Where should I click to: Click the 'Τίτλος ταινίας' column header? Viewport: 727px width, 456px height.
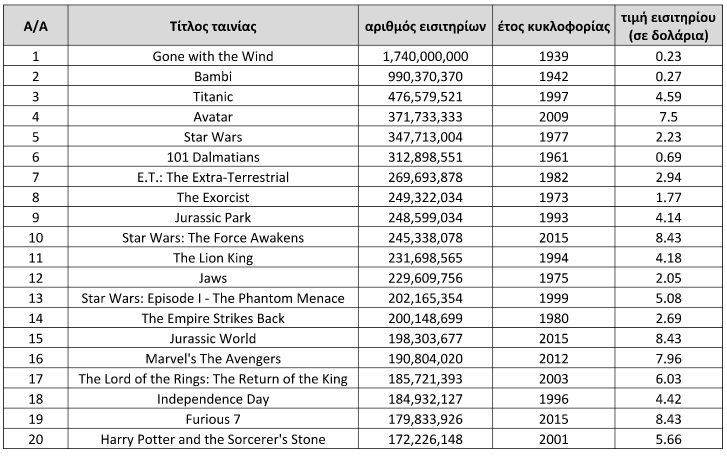click(x=212, y=25)
